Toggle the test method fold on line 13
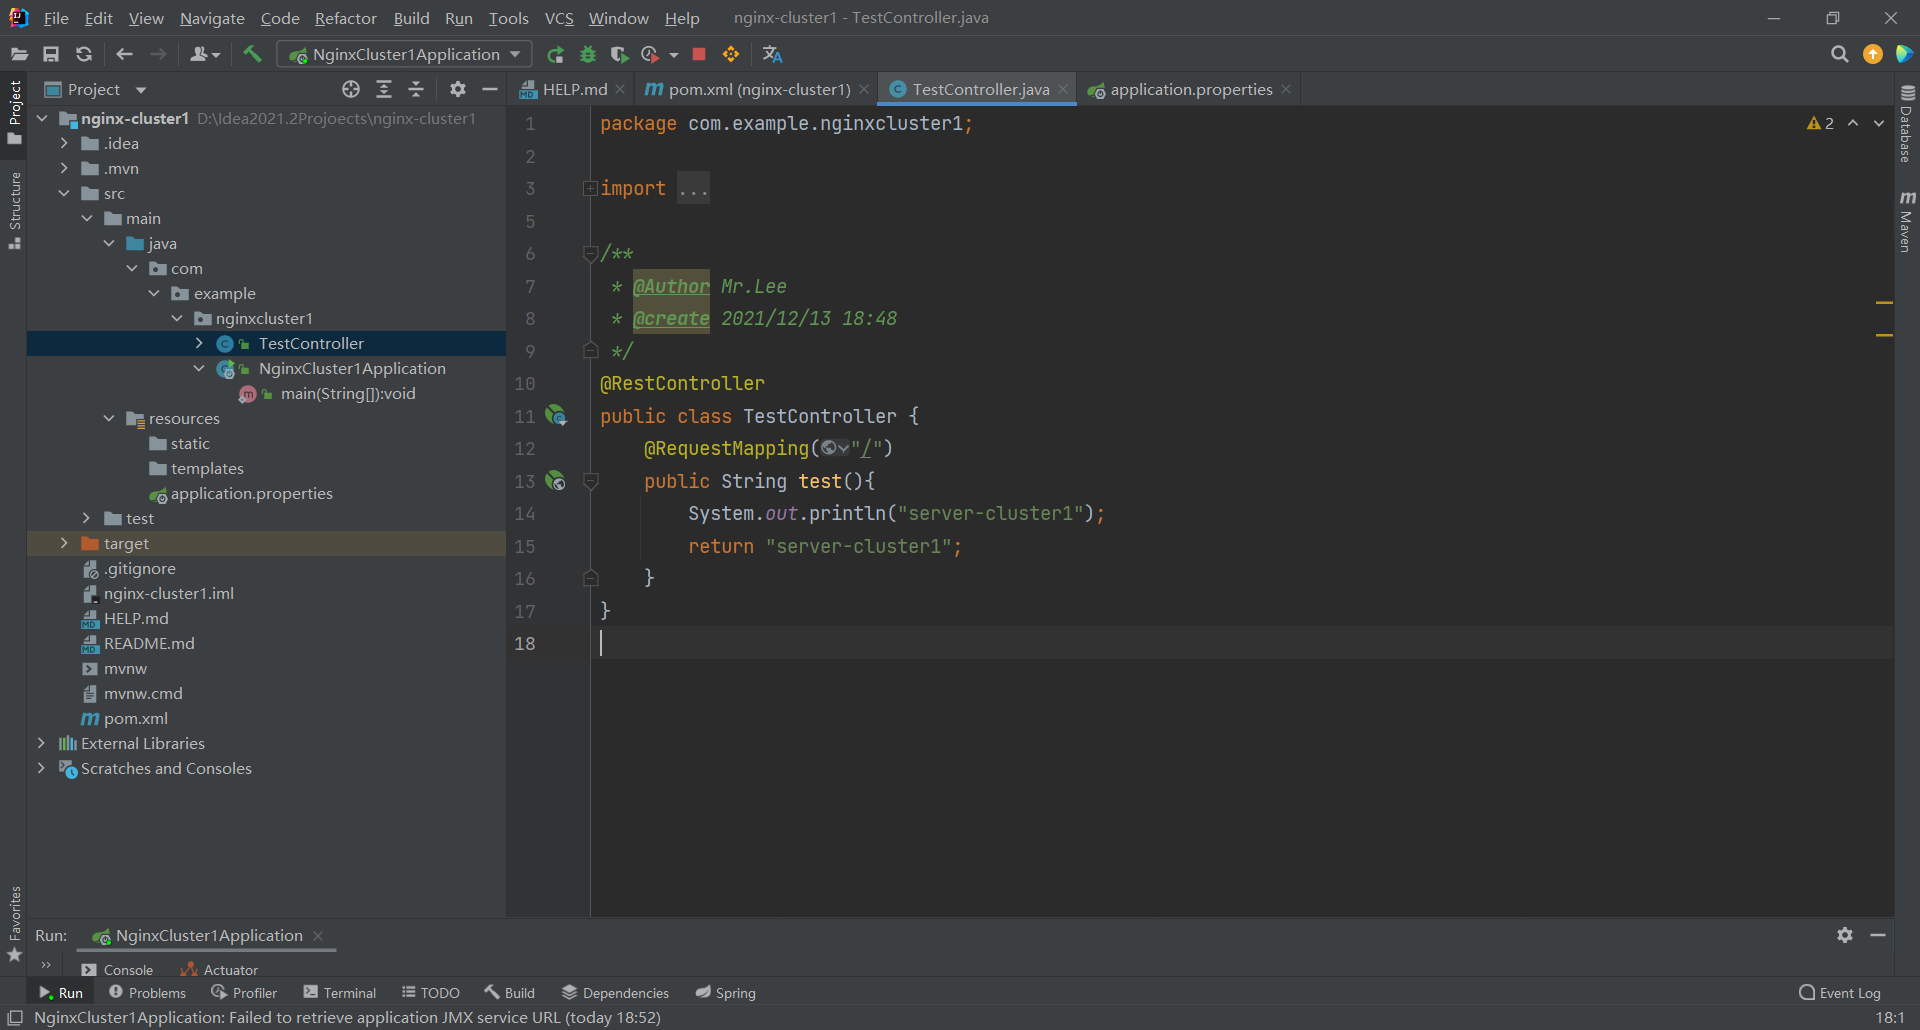Viewport: 1920px width, 1030px height. [x=590, y=481]
